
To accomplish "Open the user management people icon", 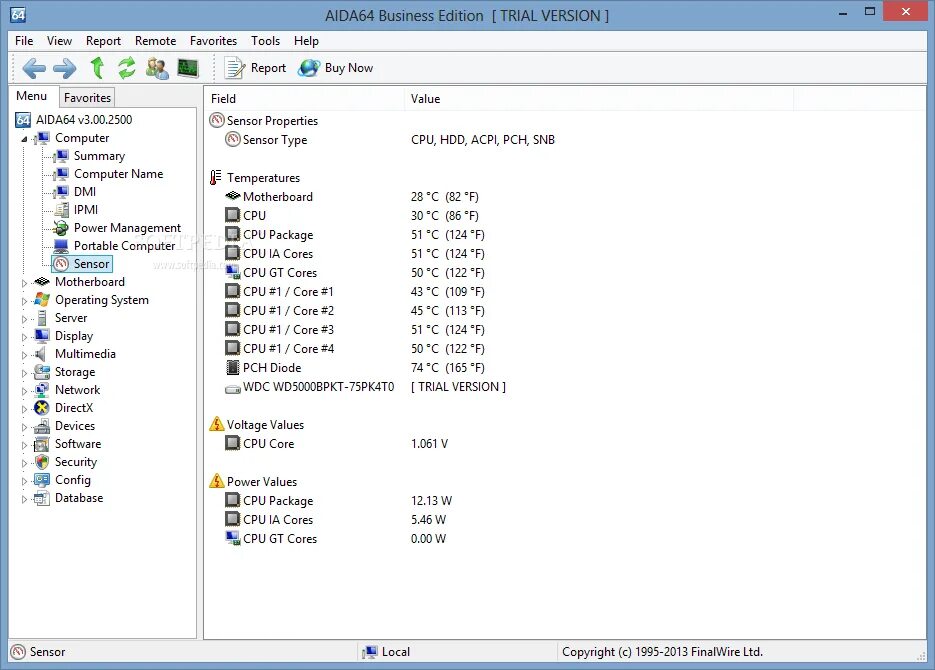I will (157, 68).
